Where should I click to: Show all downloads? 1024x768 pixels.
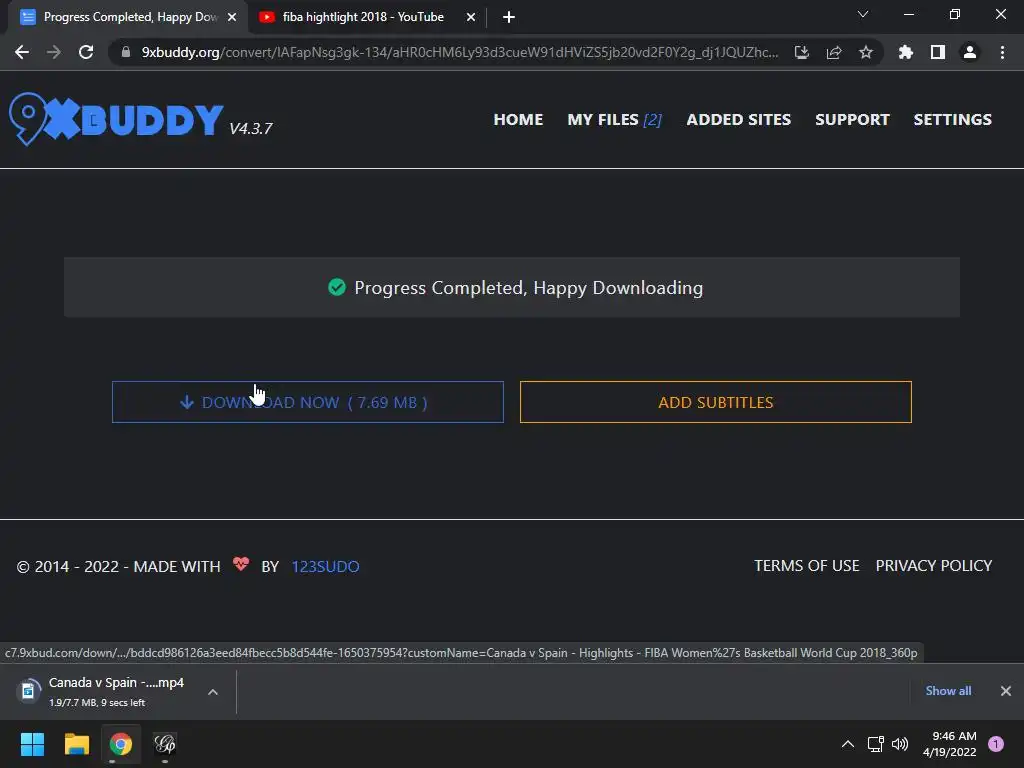tap(948, 691)
